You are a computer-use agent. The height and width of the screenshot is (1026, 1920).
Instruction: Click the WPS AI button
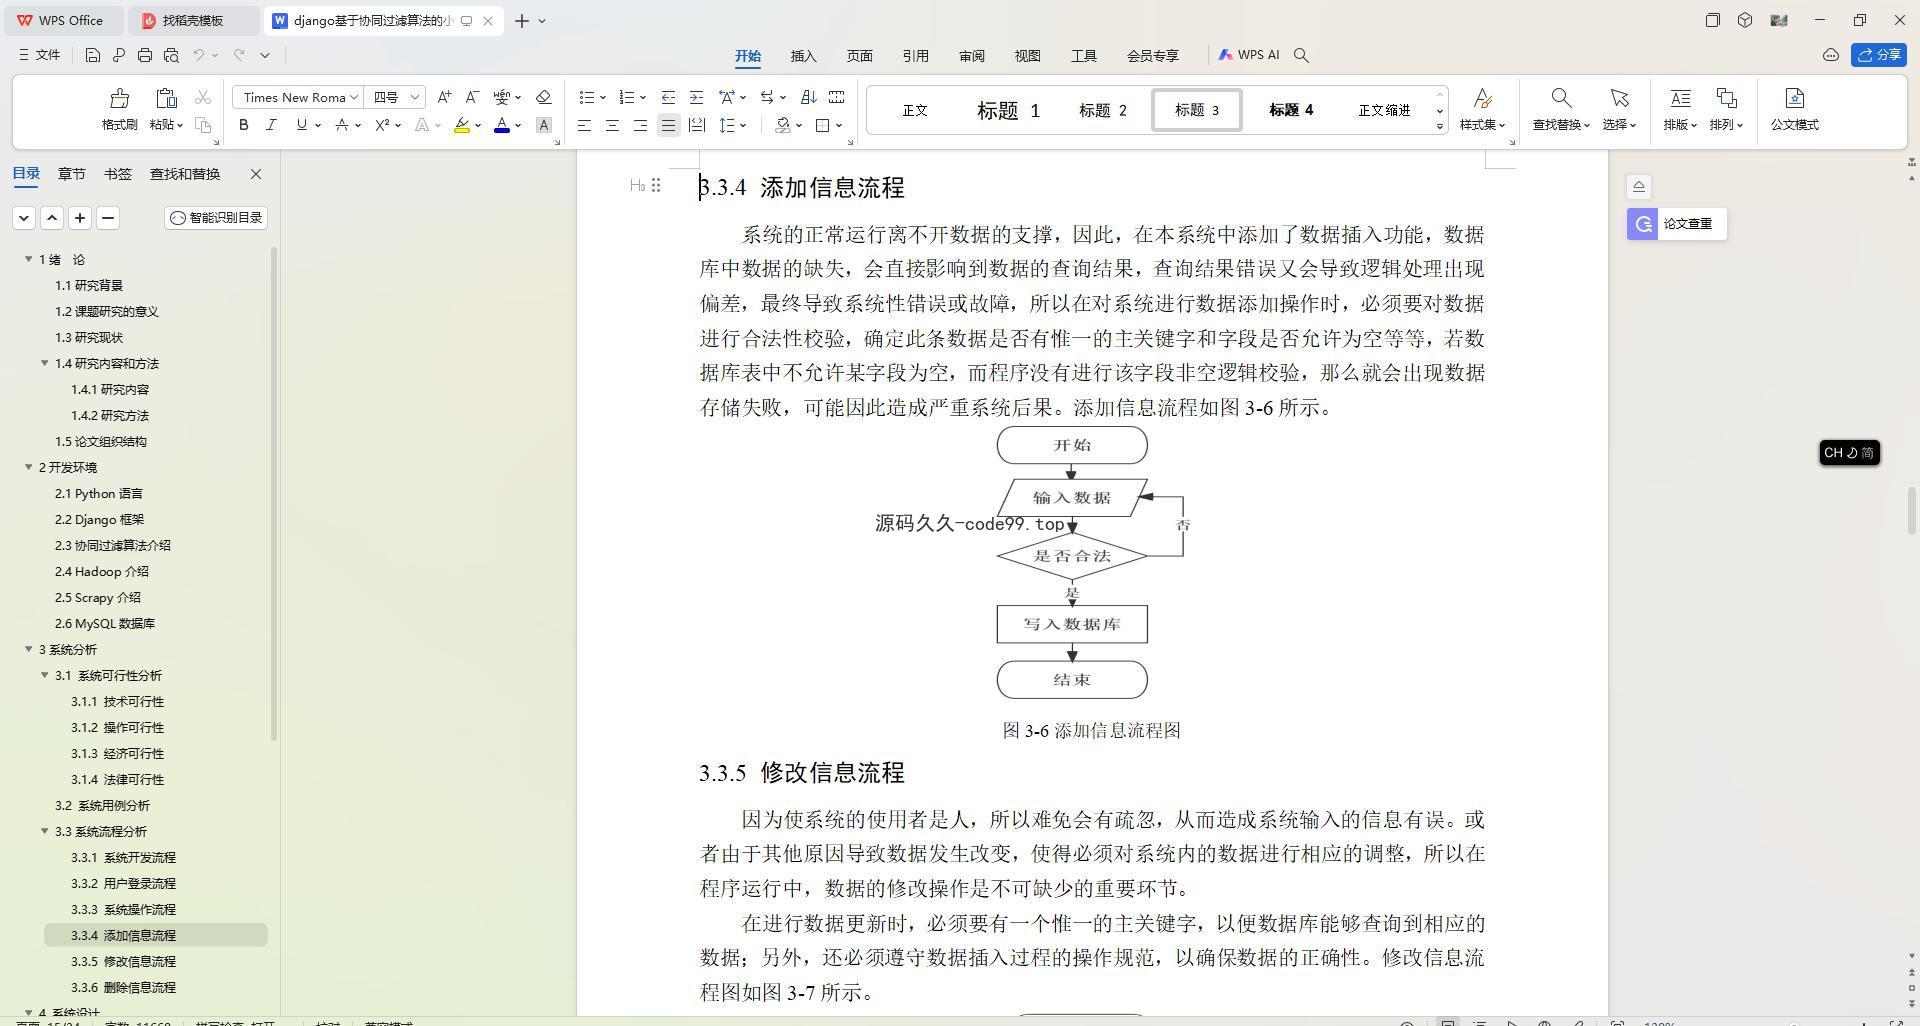point(1249,55)
